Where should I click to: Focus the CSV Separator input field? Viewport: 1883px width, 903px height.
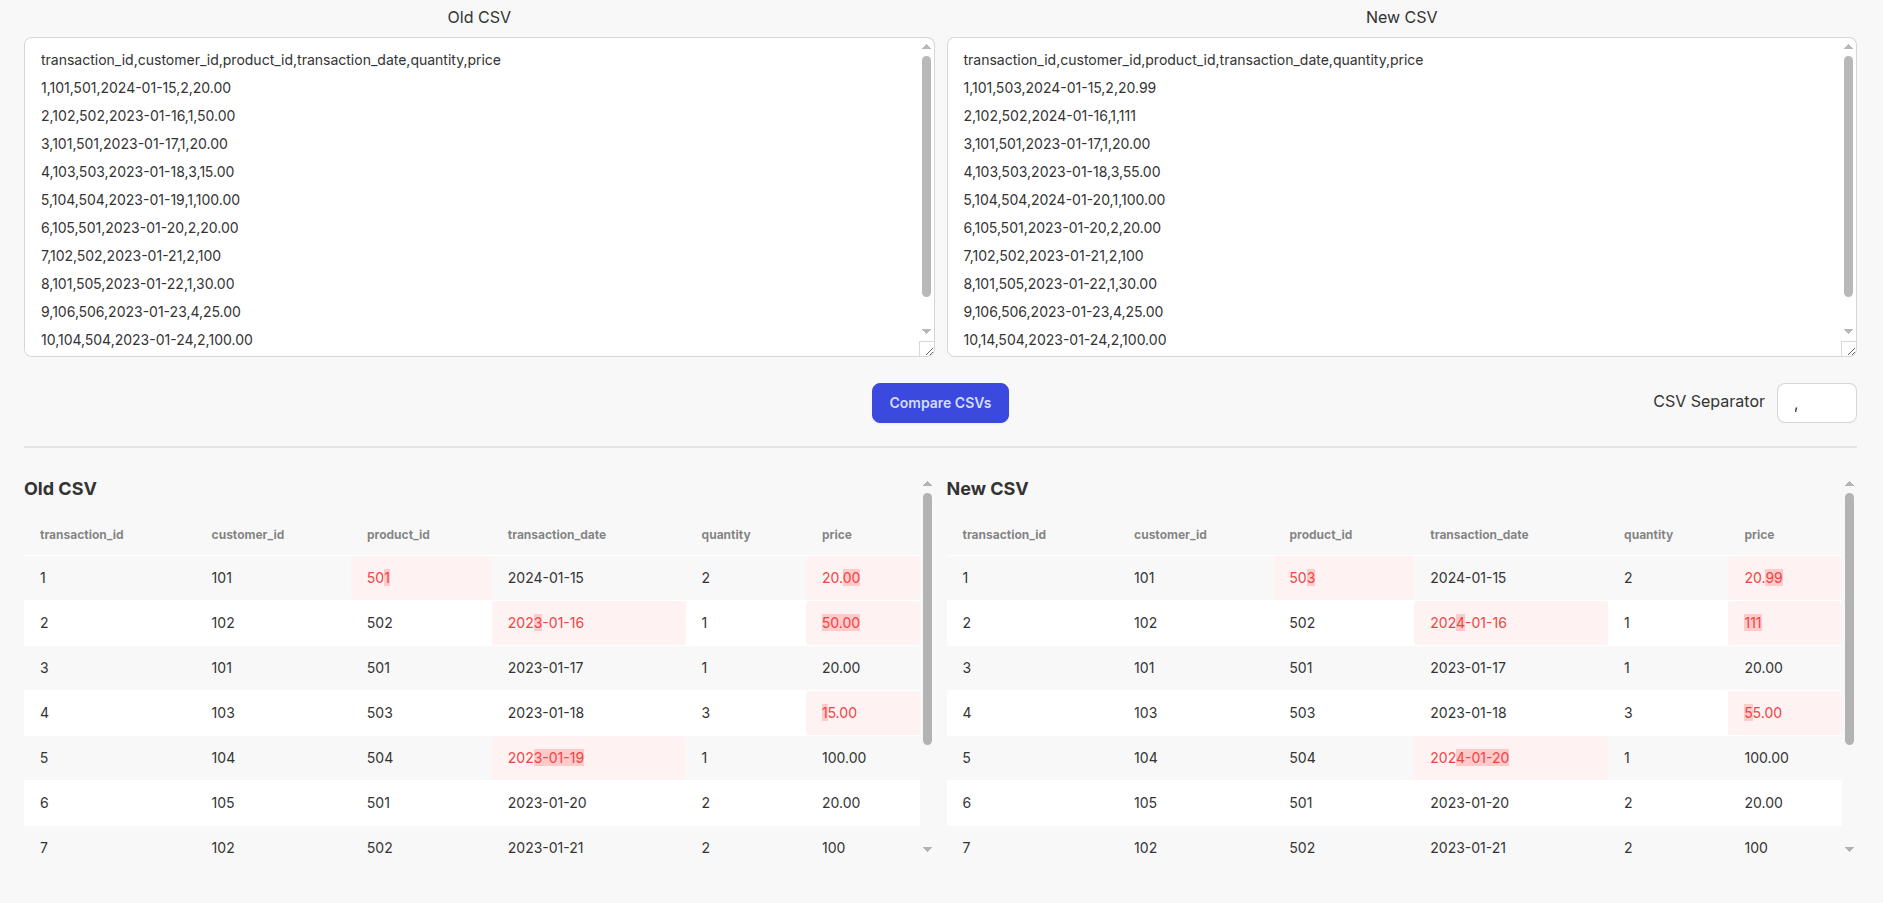tap(1816, 403)
